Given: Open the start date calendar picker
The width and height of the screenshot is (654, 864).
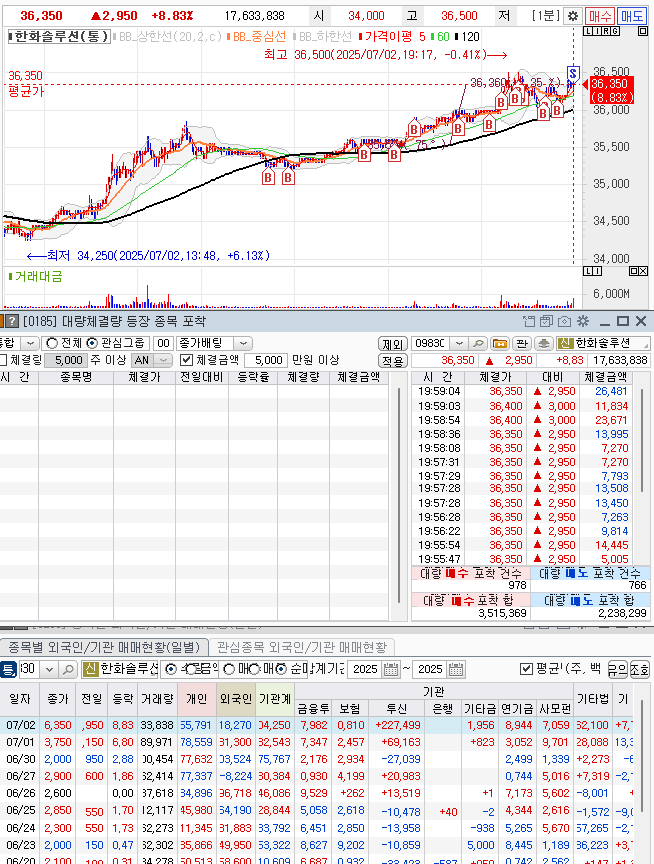Looking at the screenshot, I should click(x=391, y=669).
